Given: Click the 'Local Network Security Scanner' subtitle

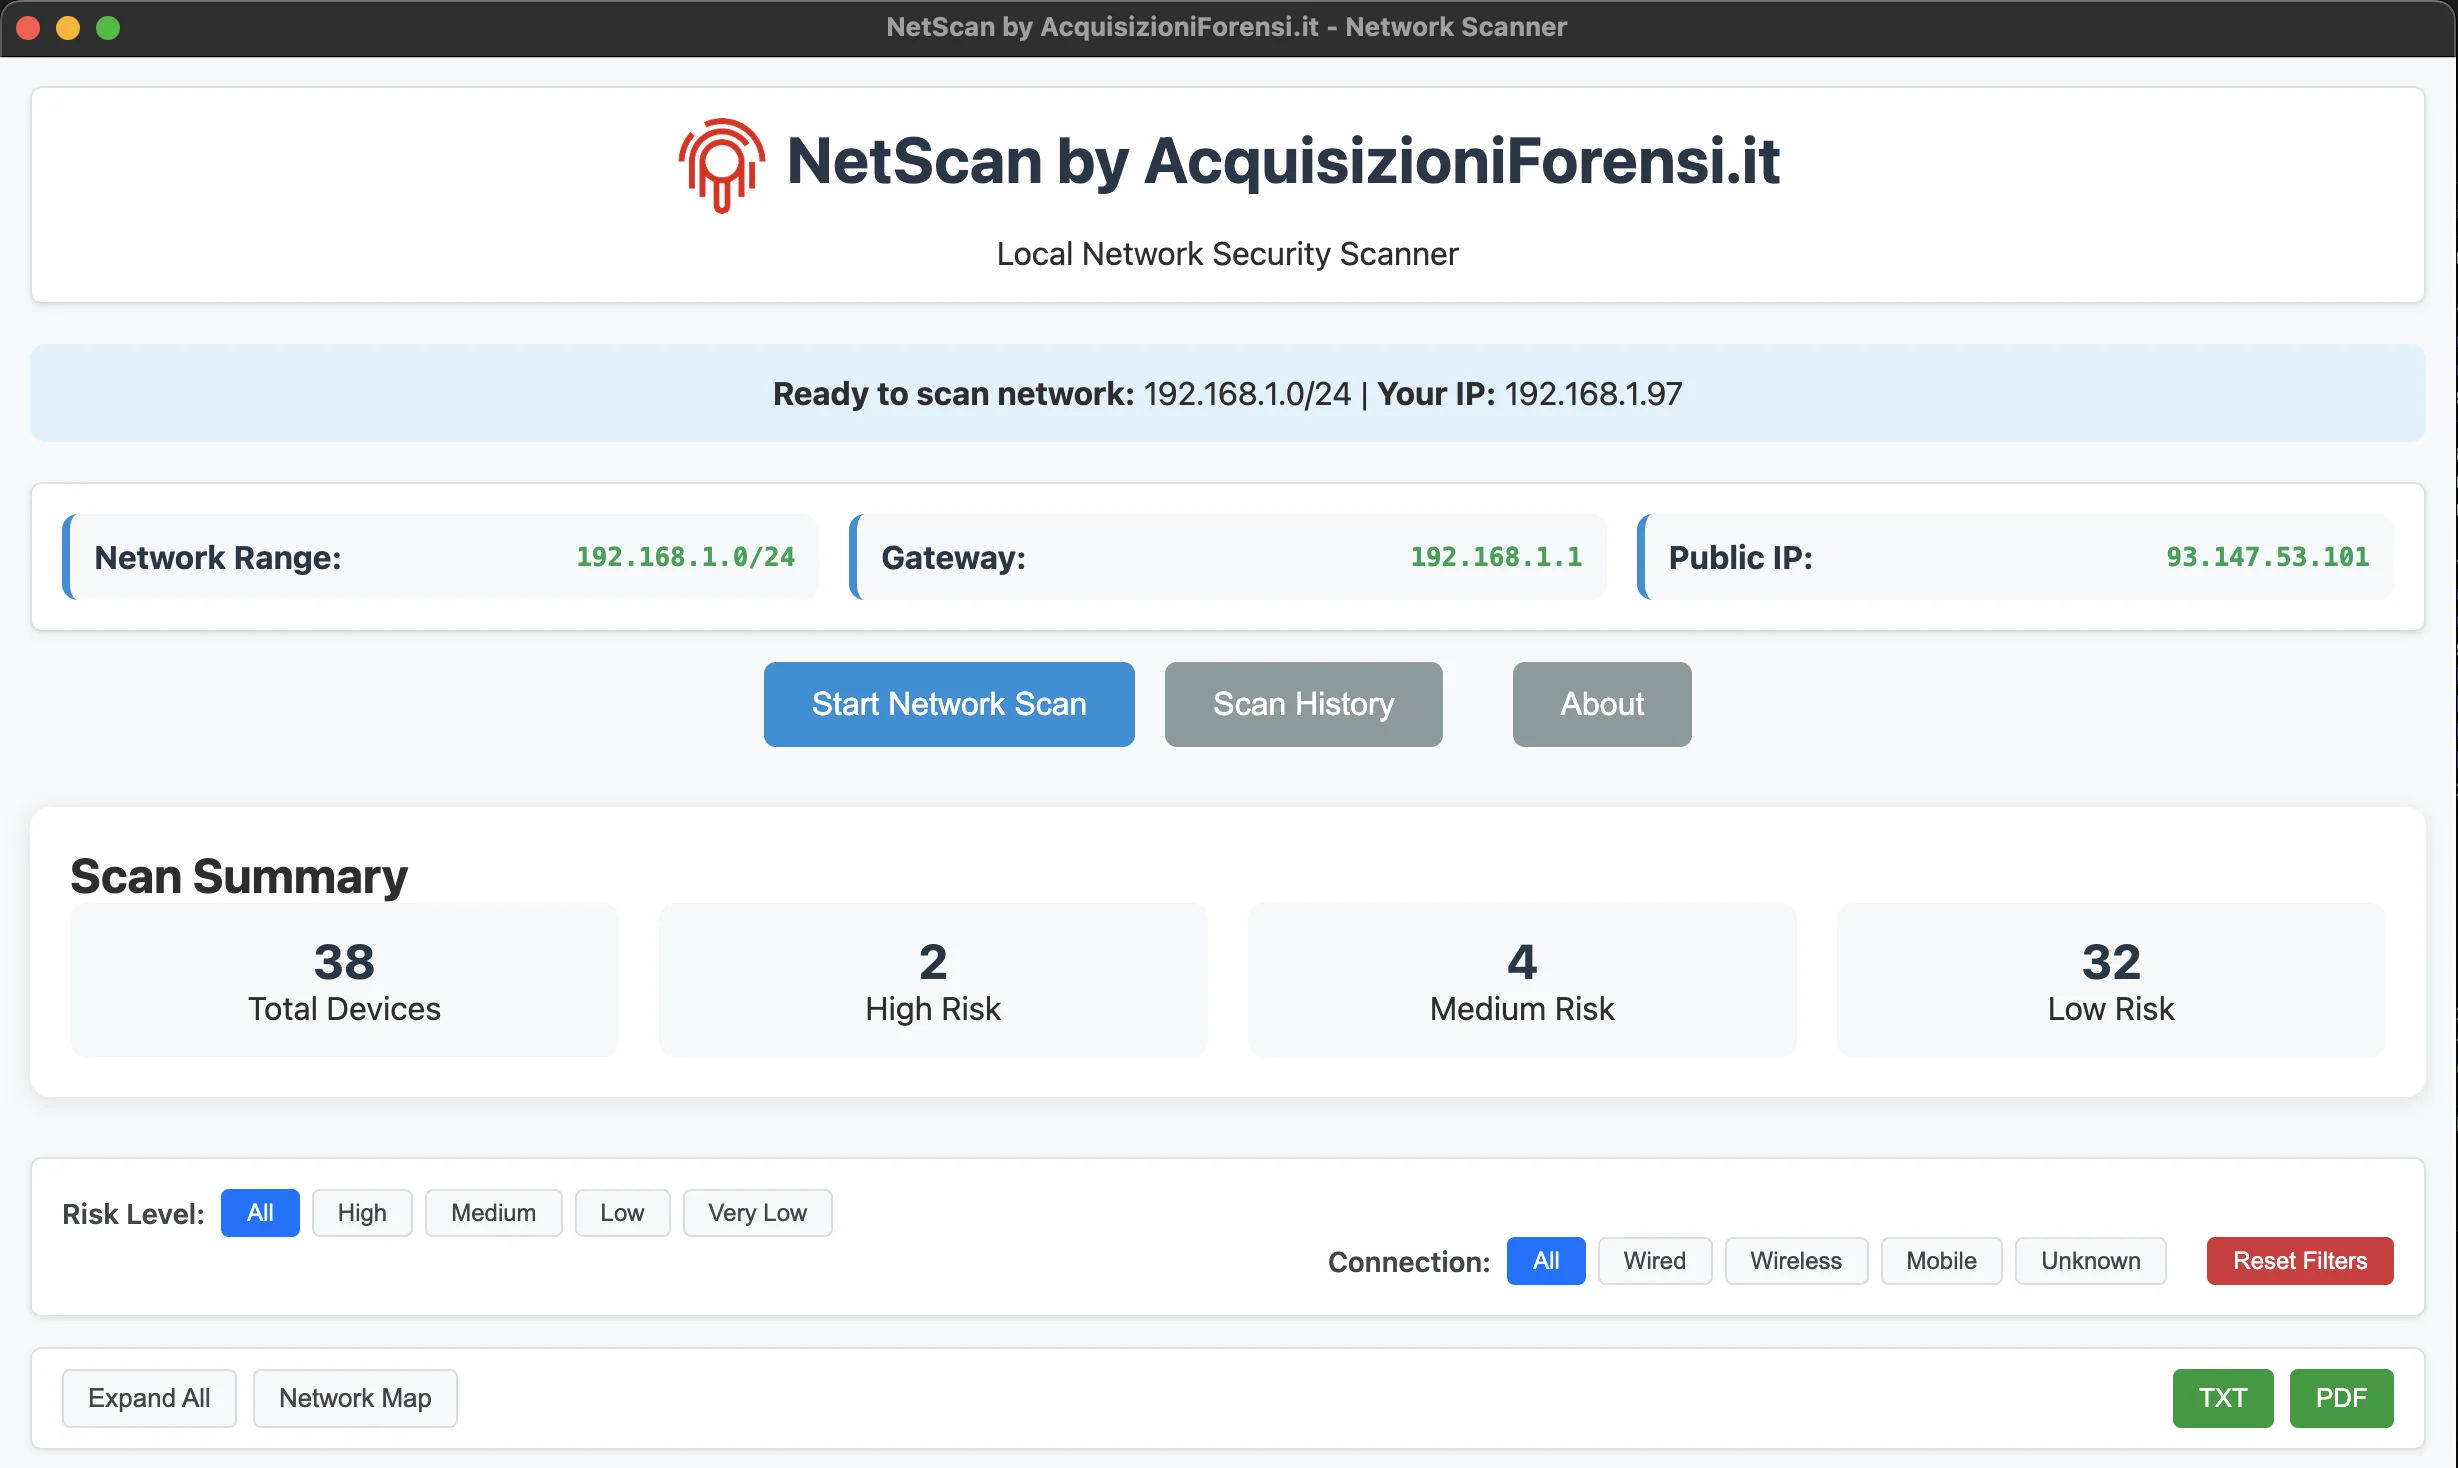Looking at the screenshot, I should click(1228, 254).
